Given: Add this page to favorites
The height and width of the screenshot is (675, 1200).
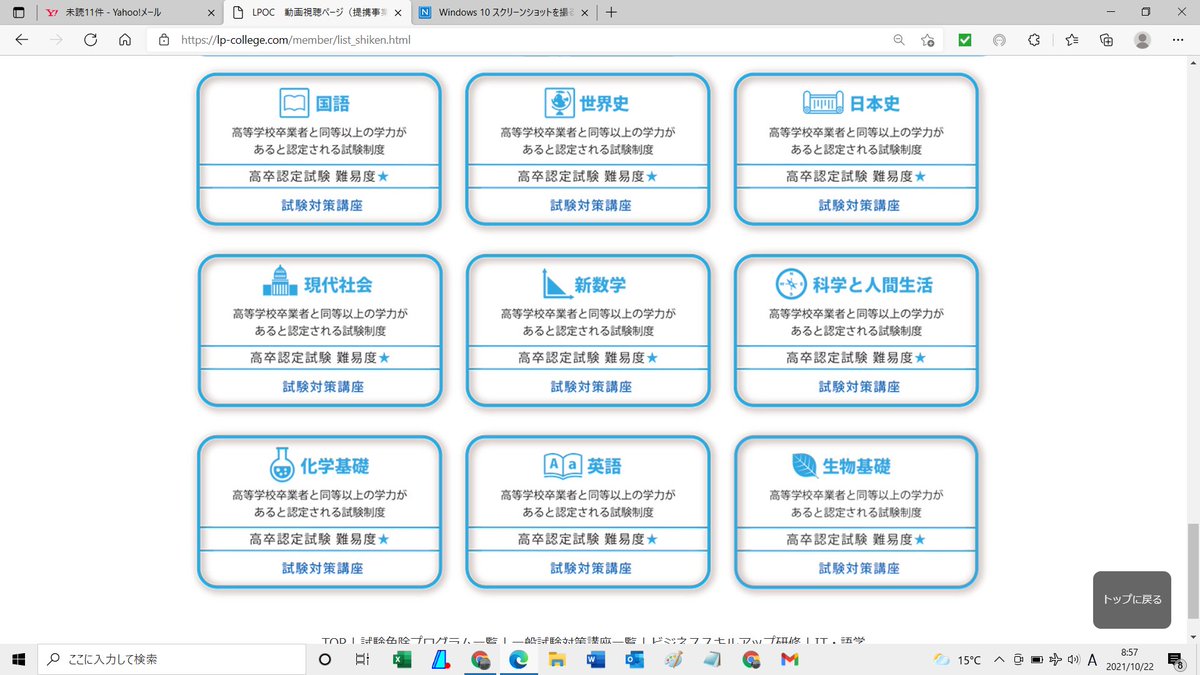Looking at the screenshot, I should [x=929, y=40].
